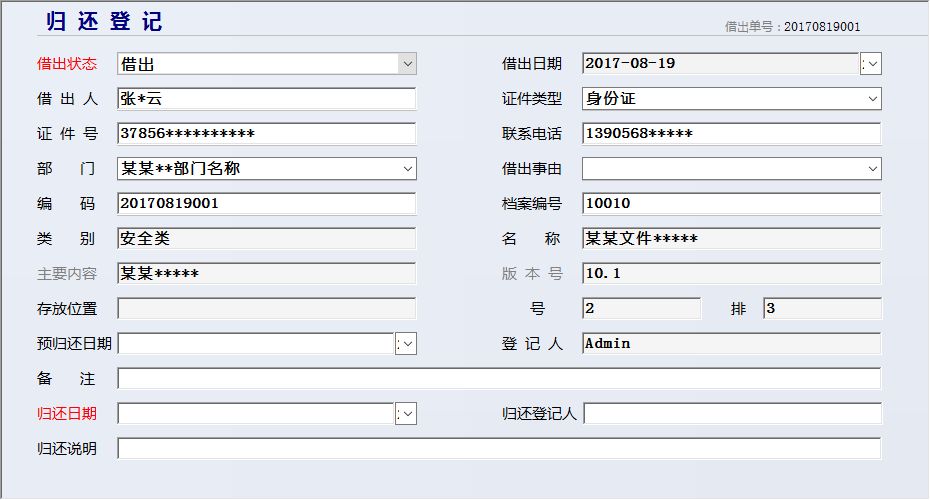
Task: Open the 归还日期 date picker arrow
Action: (x=406, y=413)
